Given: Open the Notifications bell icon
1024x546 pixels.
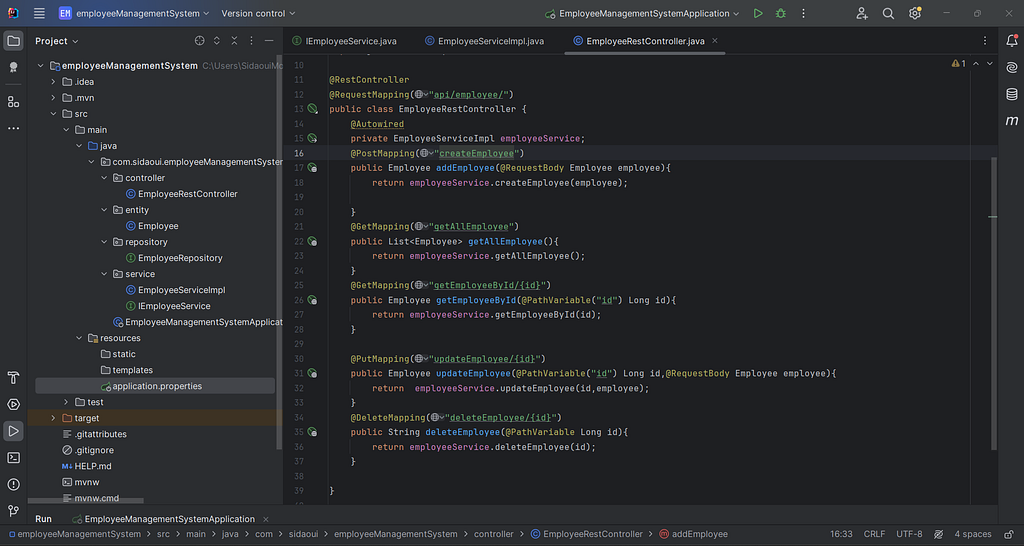Looking at the screenshot, I should pyautogui.click(x=1012, y=40).
